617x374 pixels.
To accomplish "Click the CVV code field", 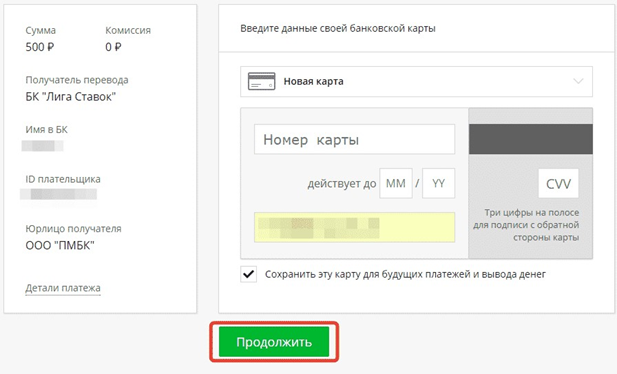I will 558,183.
